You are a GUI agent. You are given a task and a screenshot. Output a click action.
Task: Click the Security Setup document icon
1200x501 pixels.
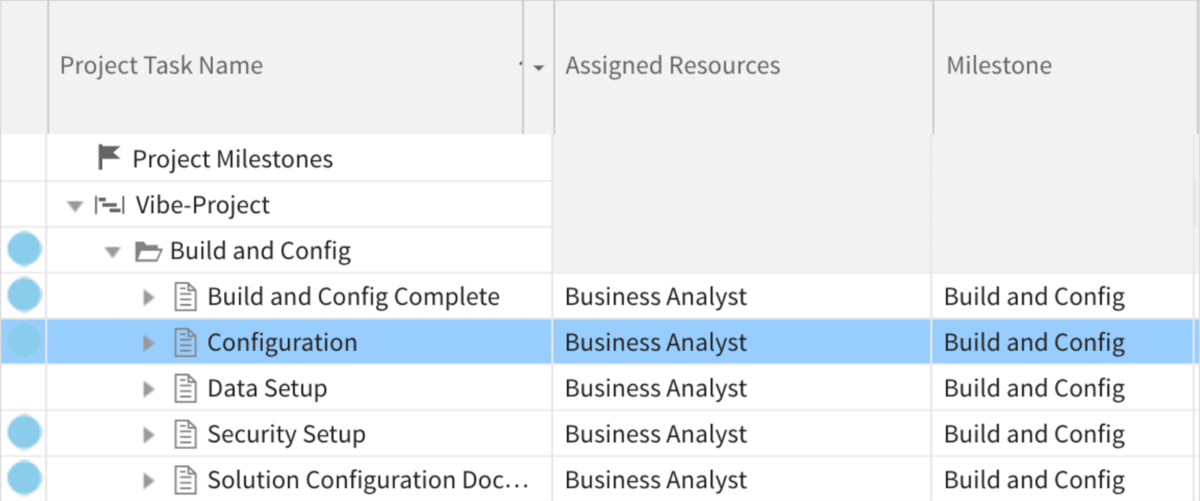click(184, 434)
